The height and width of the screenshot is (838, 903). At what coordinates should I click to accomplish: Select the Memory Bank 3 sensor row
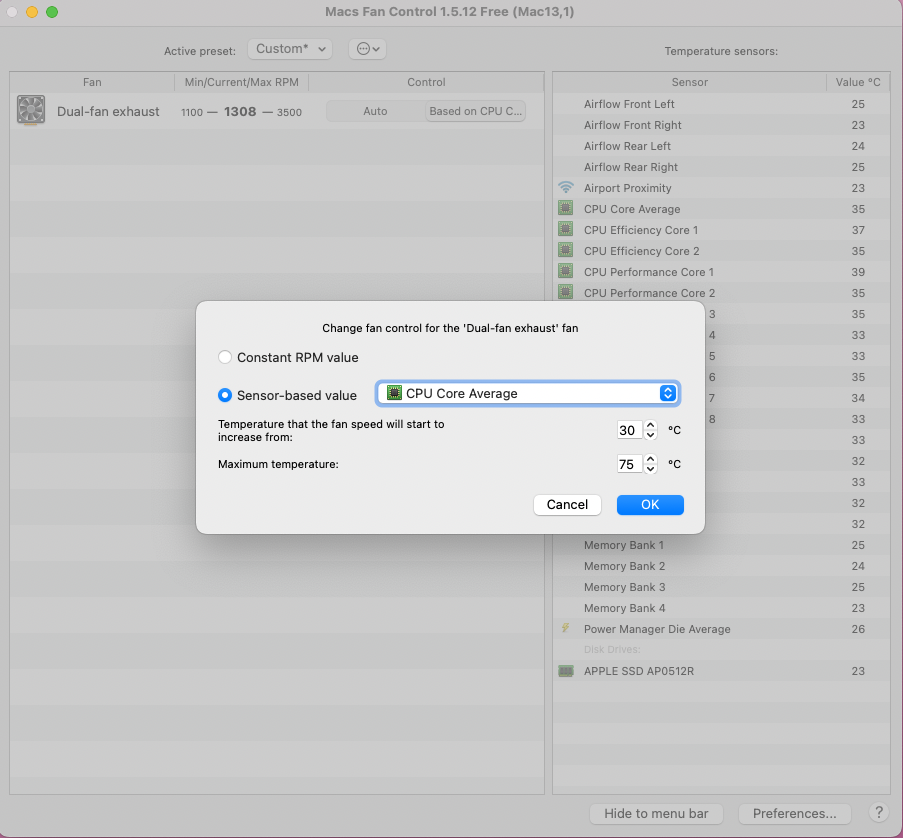click(722, 587)
